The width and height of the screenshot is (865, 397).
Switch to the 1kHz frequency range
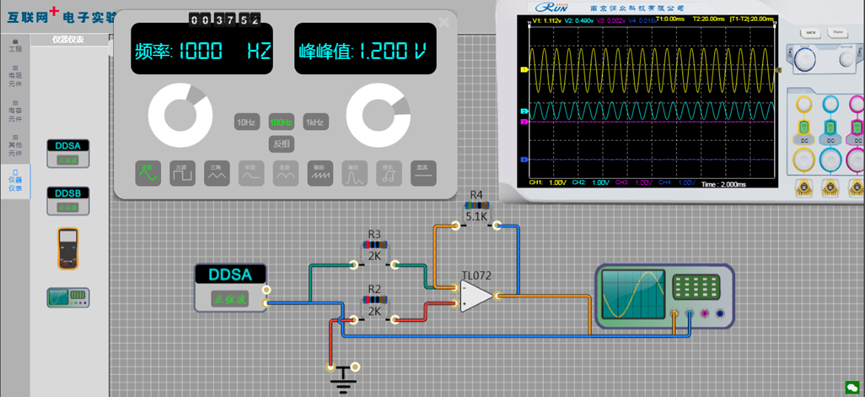click(x=316, y=122)
